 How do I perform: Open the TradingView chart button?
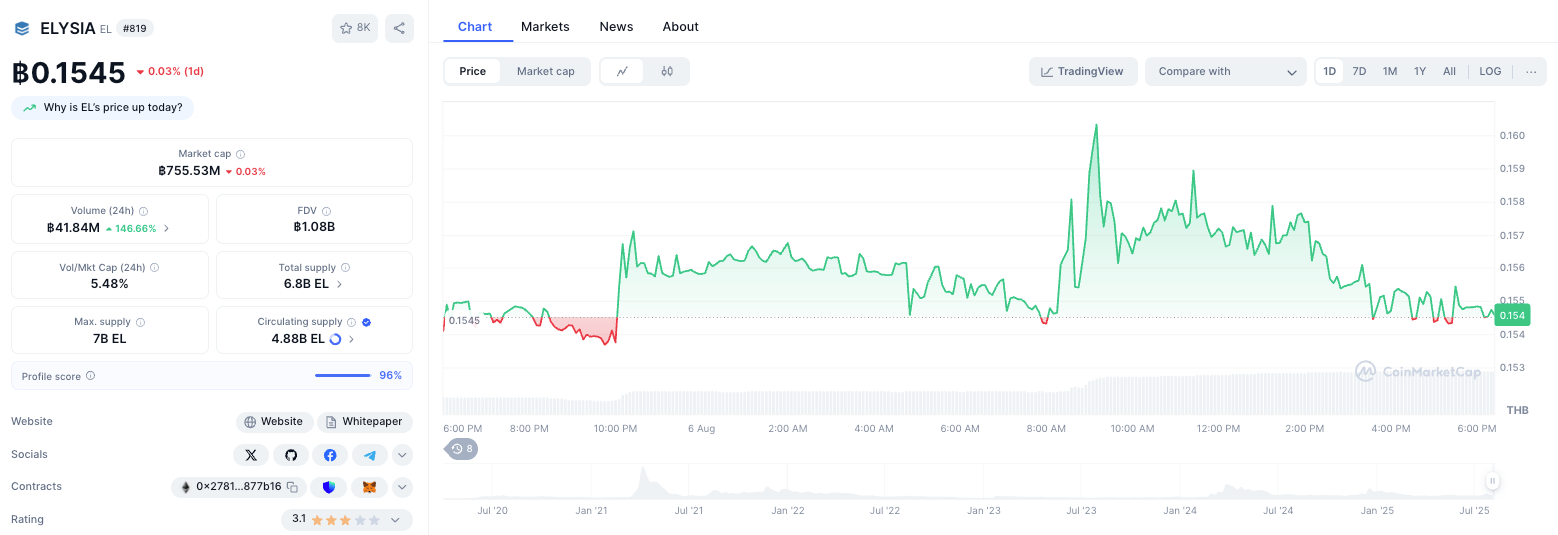[x=1082, y=71]
